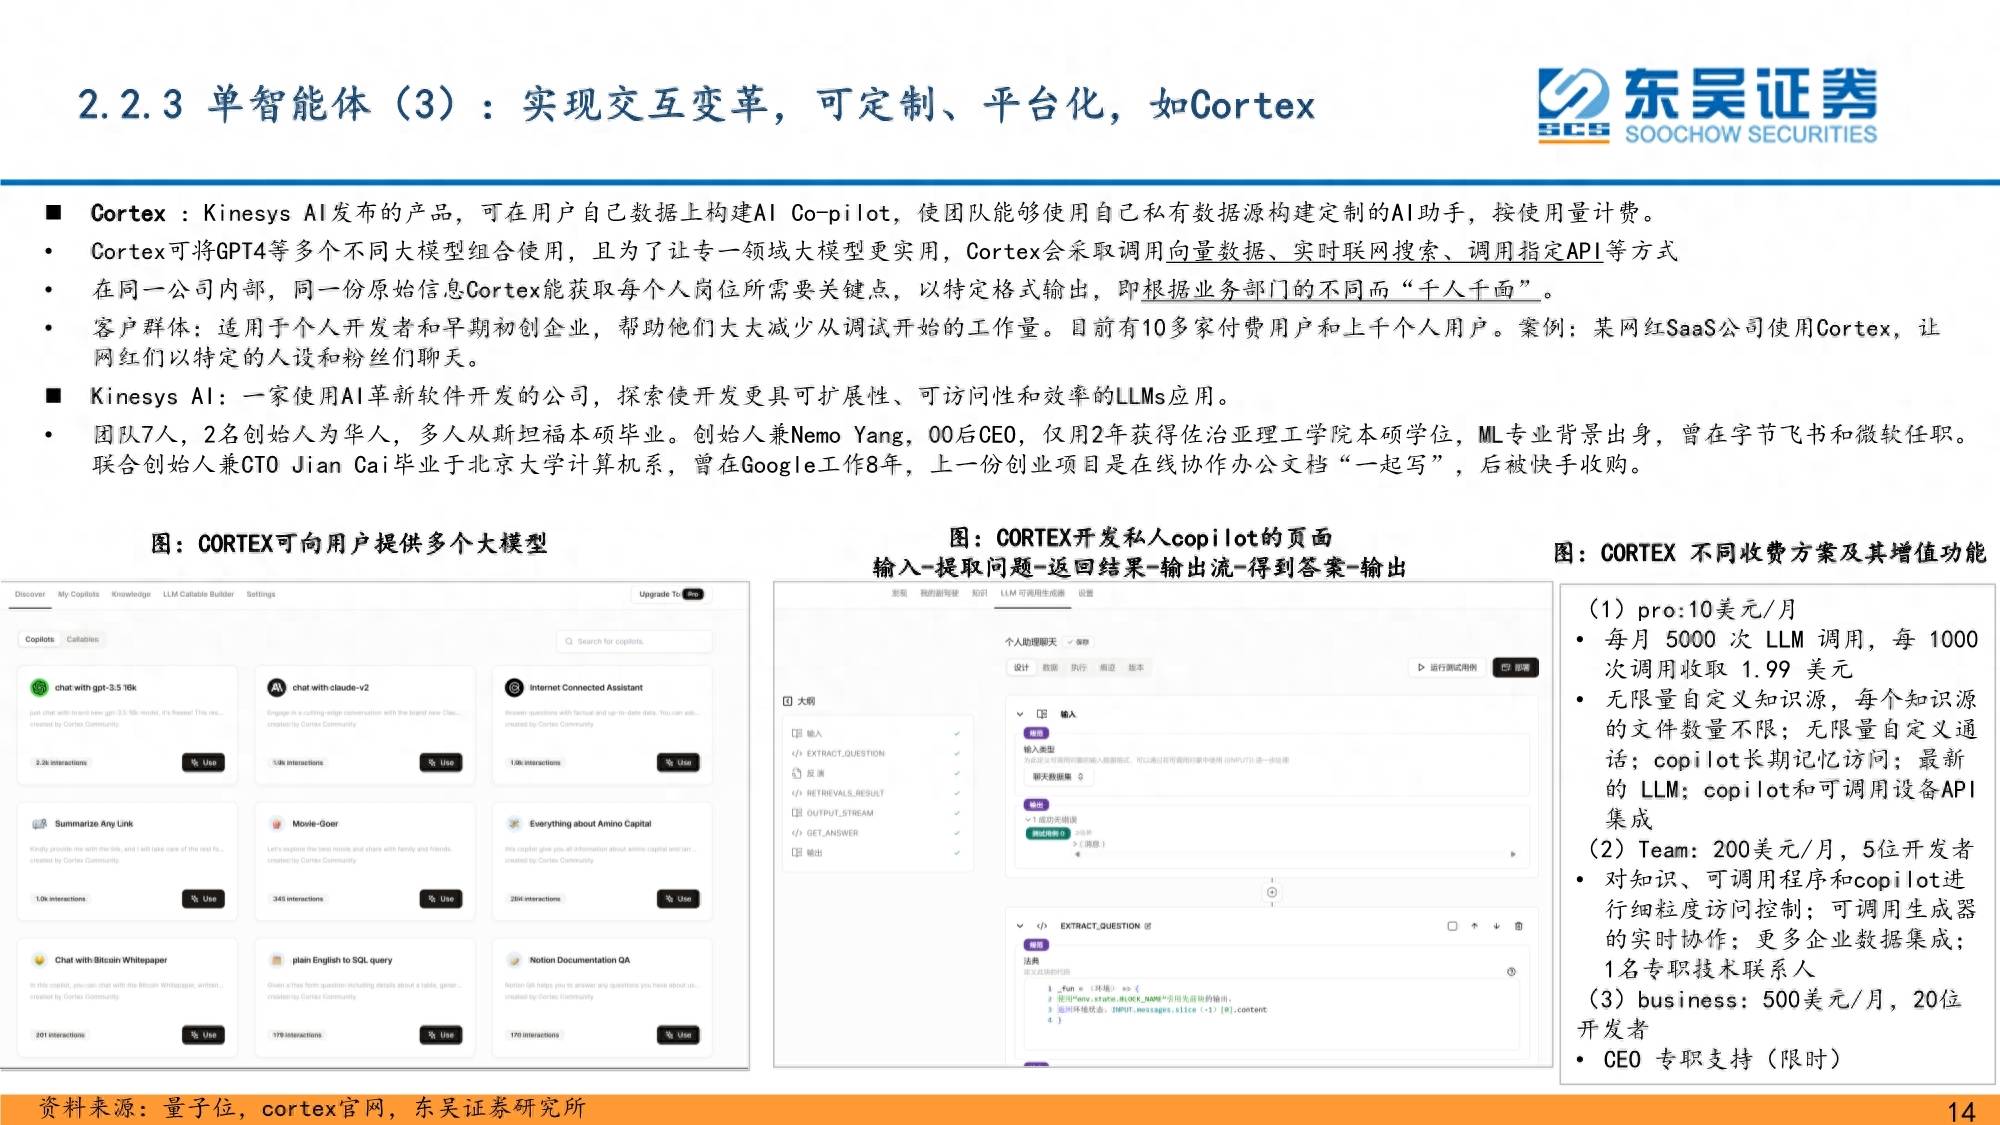The image size is (2000, 1125).
Task: Click Use on Notion Documentation QA card
Action: (678, 1035)
